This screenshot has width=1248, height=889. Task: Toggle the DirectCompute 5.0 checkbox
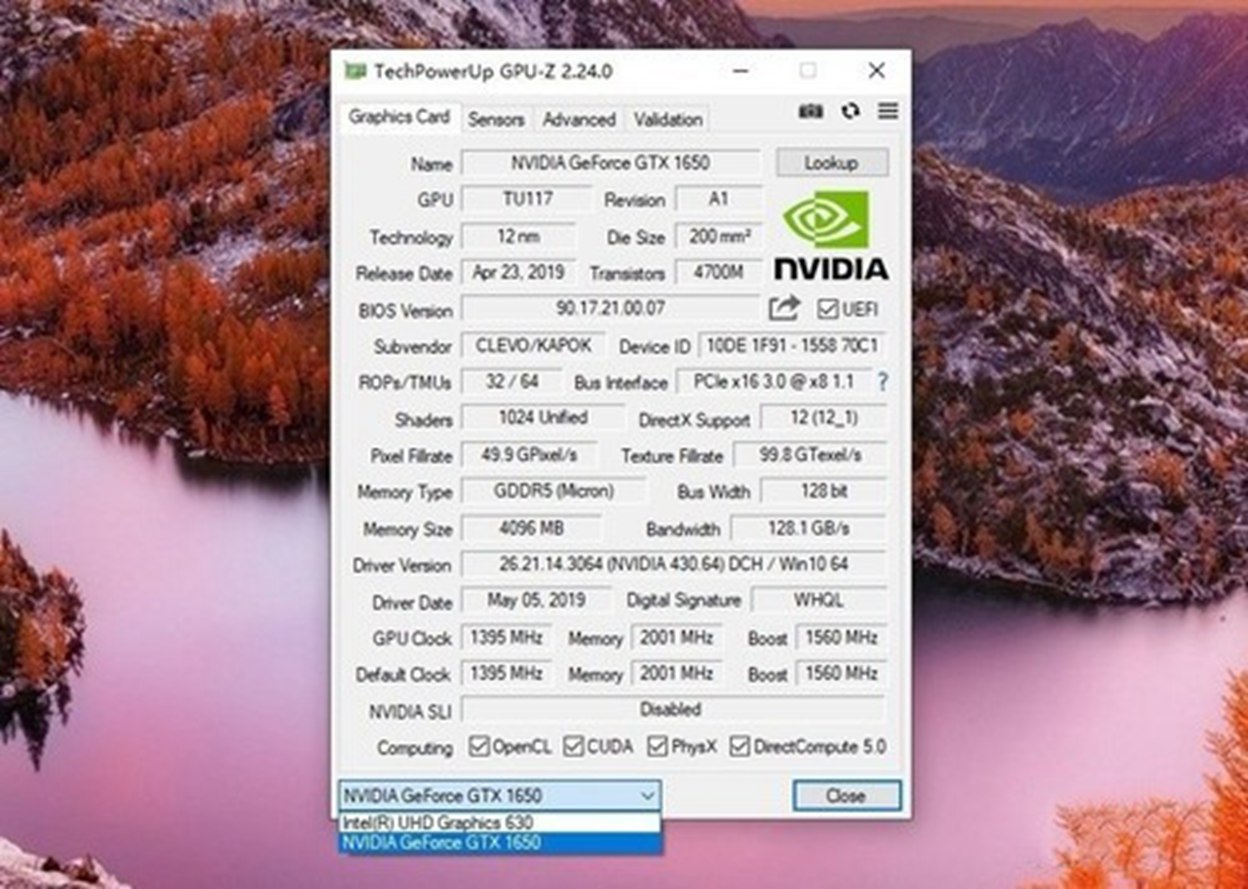click(x=740, y=746)
